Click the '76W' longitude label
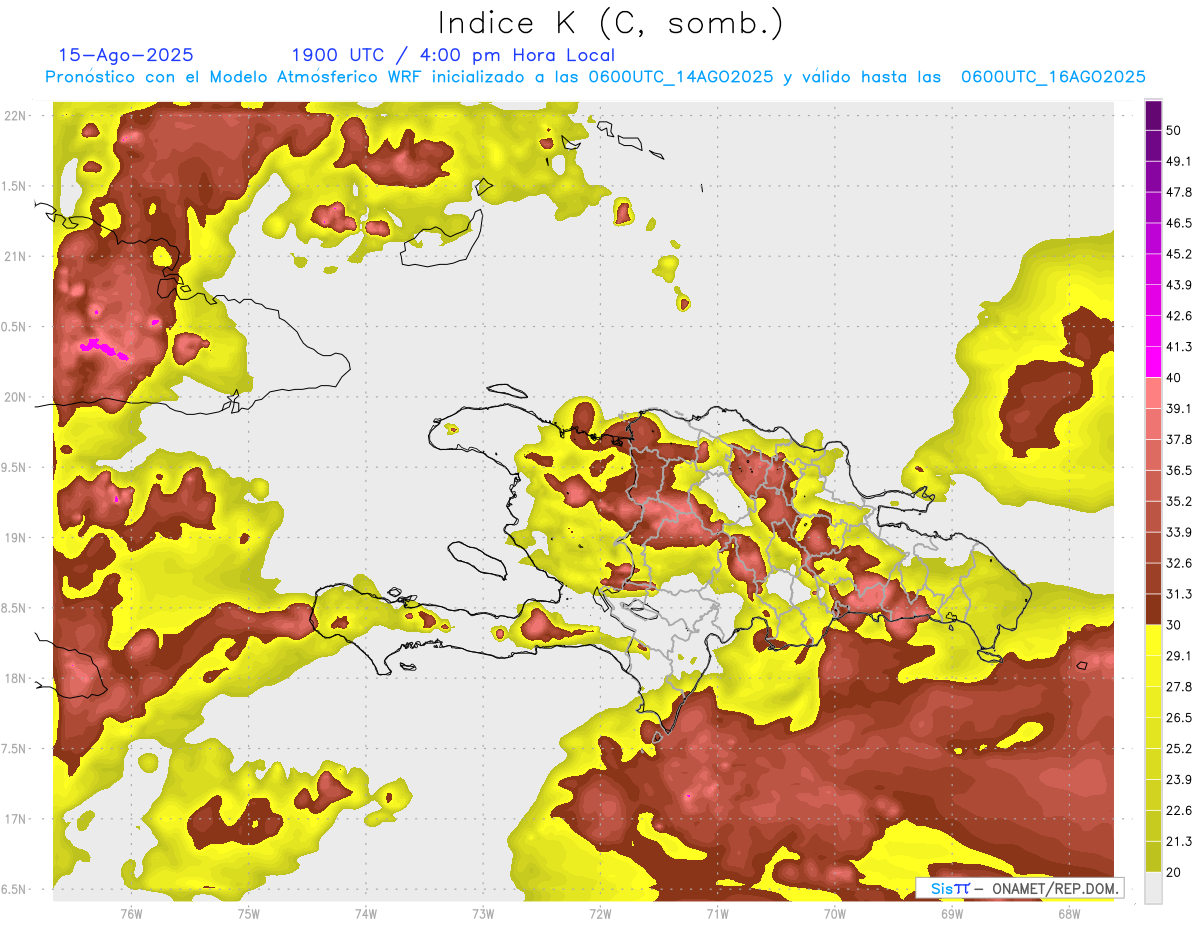The width and height of the screenshot is (1200, 927). click(x=131, y=914)
